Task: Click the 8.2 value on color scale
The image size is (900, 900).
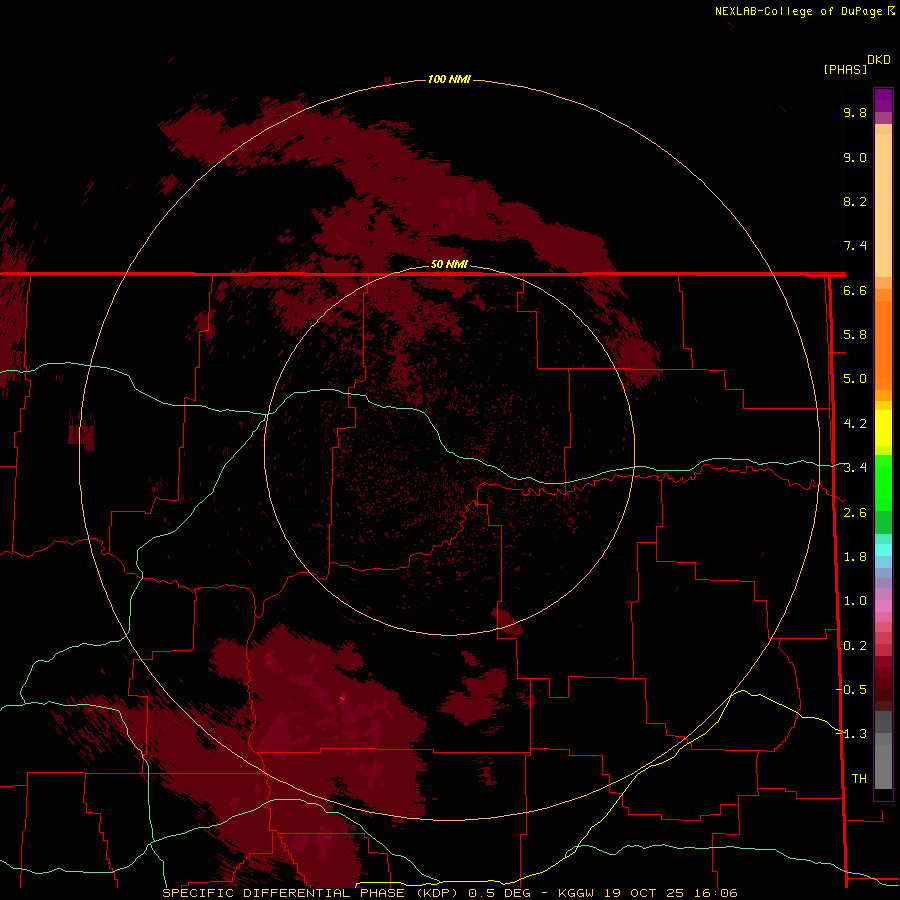Action: (x=855, y=201)
